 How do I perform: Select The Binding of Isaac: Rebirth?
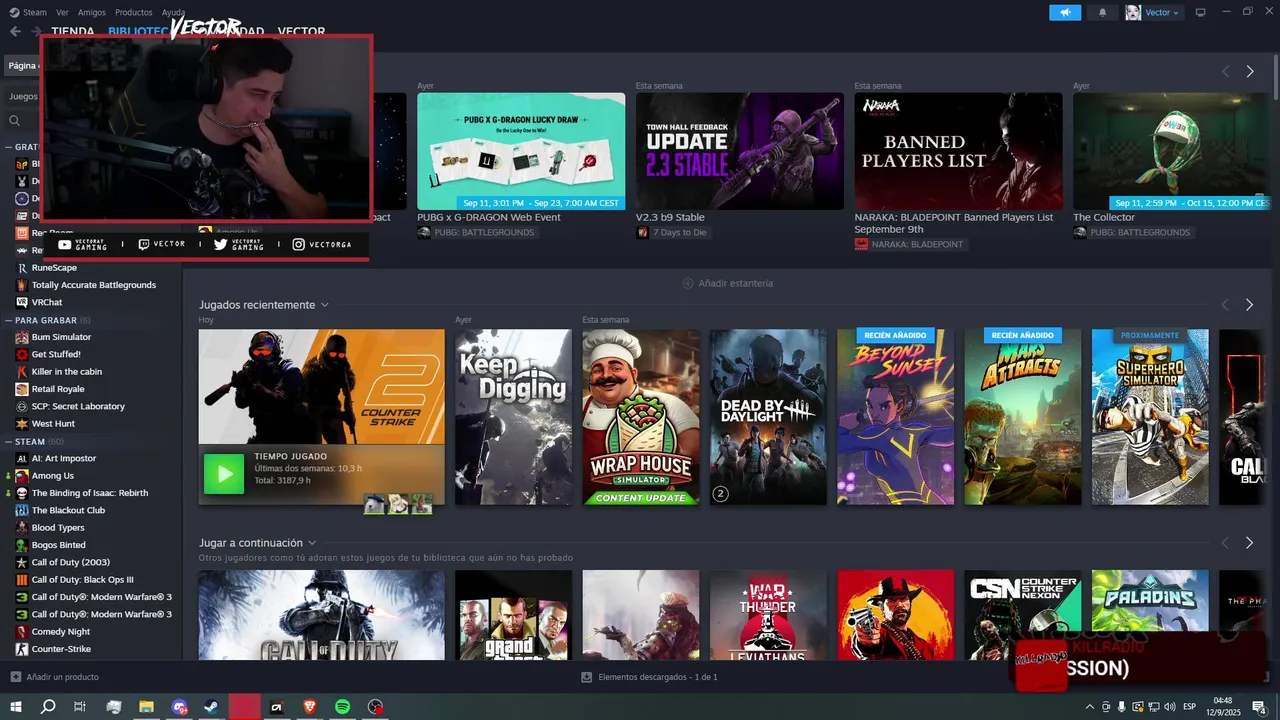click(91, 493)
